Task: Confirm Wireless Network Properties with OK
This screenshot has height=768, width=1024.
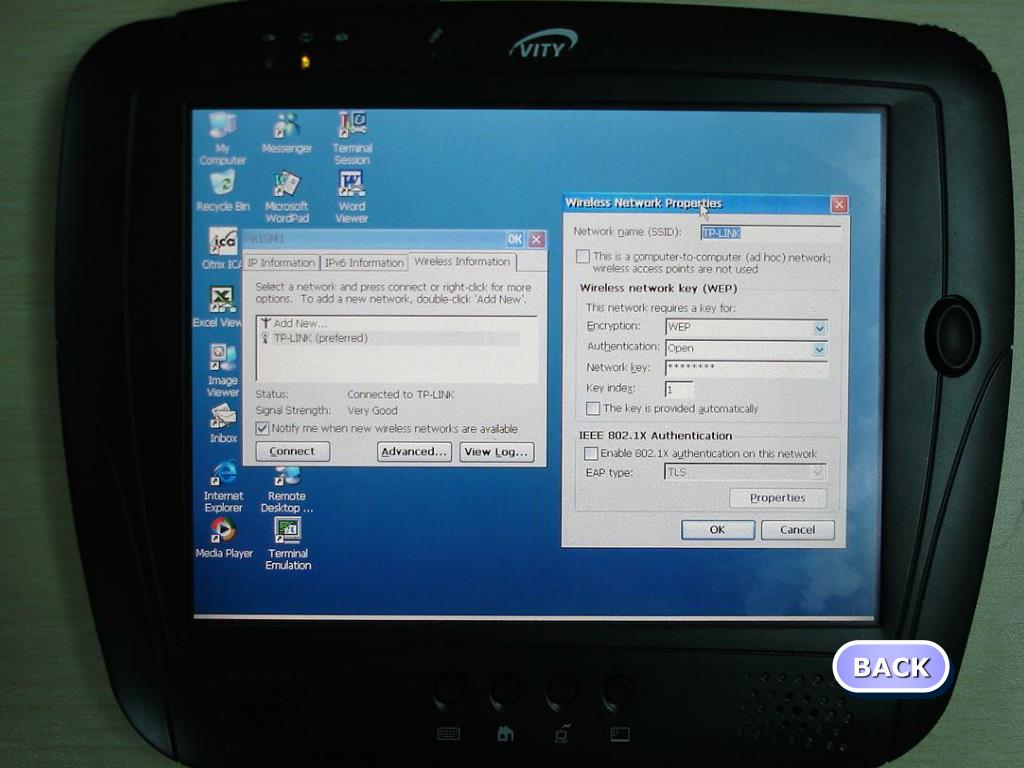Action: pyautogui.click(x=718, y=530)
